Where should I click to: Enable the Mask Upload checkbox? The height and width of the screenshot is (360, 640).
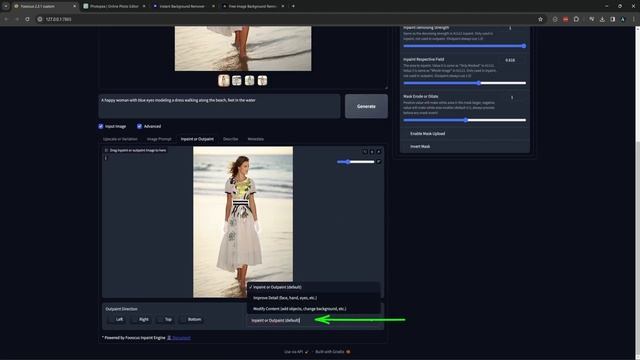pos(407,133)
